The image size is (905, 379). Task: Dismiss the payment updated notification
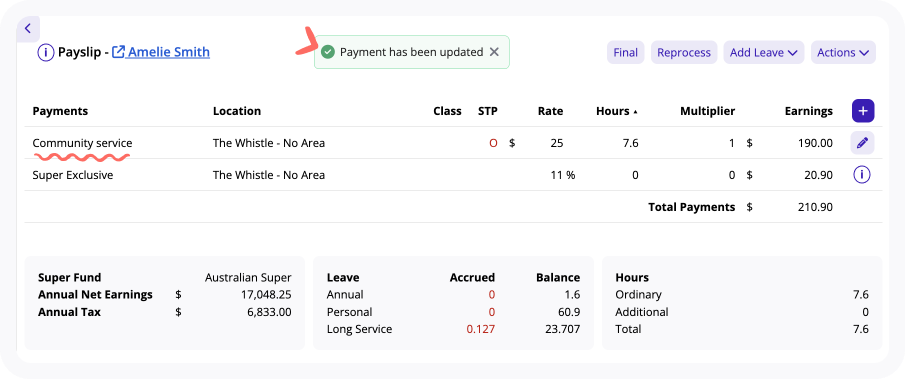point(494,52)
